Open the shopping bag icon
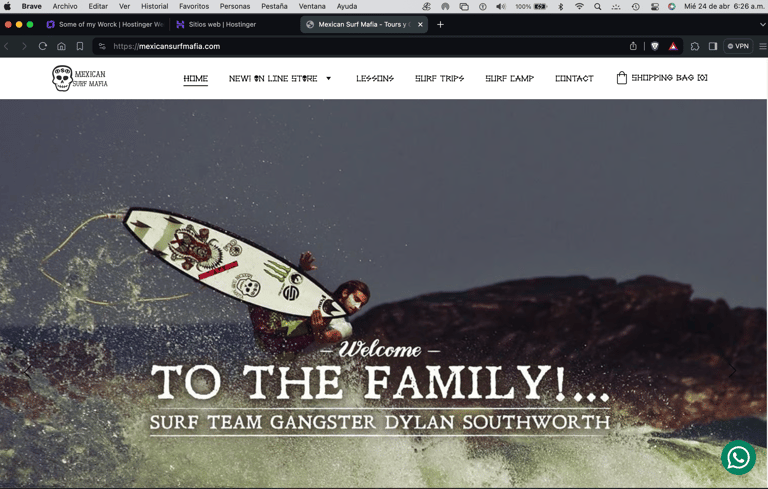768x489 pixels. click(622, 78)
